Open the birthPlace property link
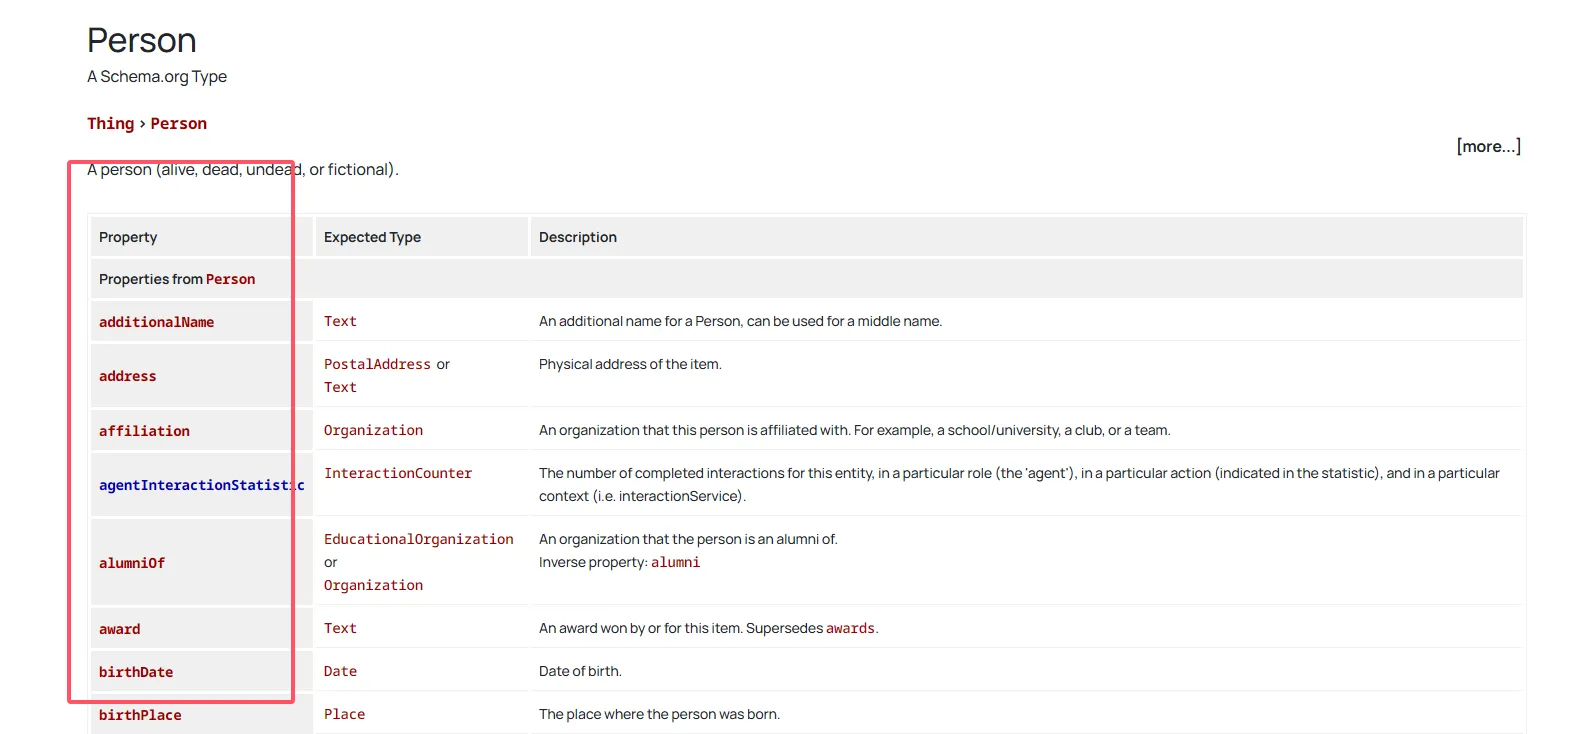The image size is (1574, 734). click(140, 715)
